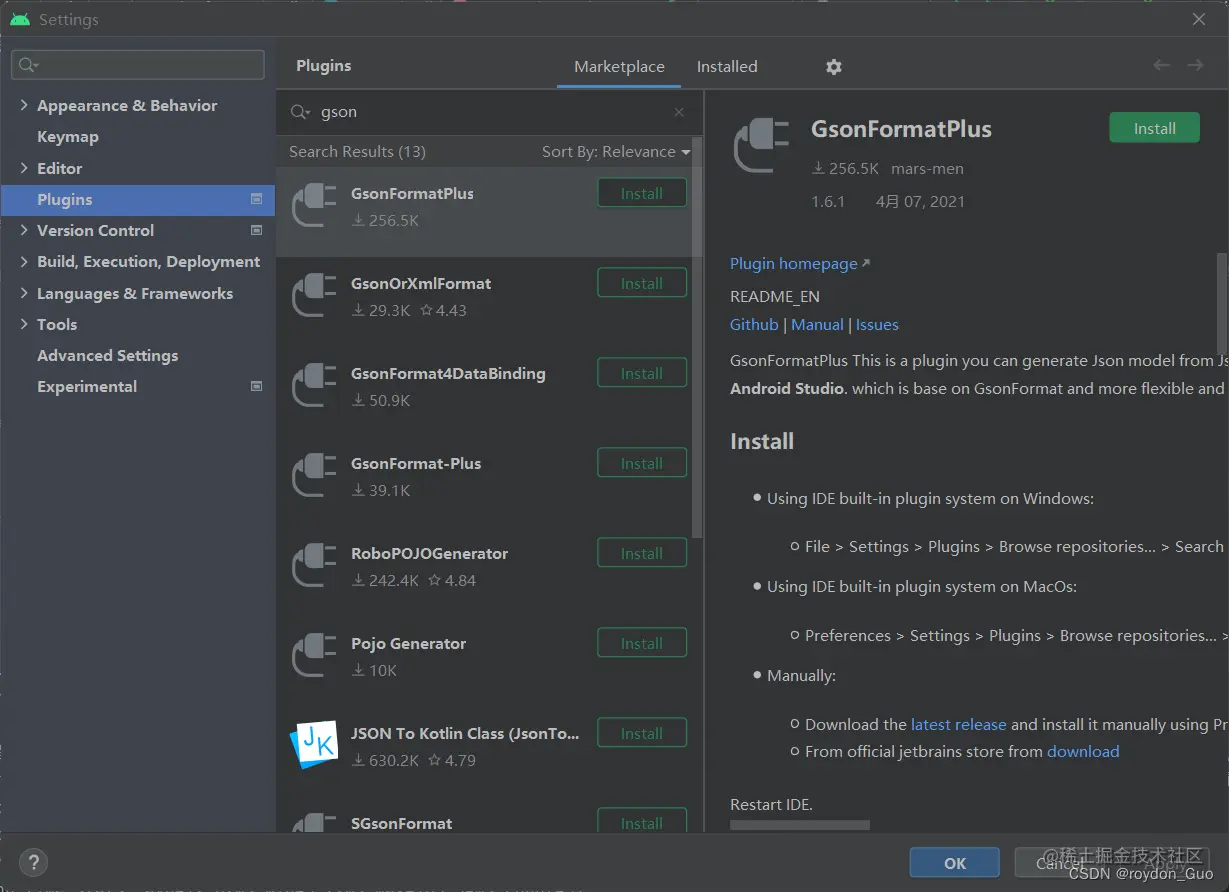The width and height of the screenshot is (1229, 892).
Task: Select Keymap in settings tree
Action: tap(68, 136)
